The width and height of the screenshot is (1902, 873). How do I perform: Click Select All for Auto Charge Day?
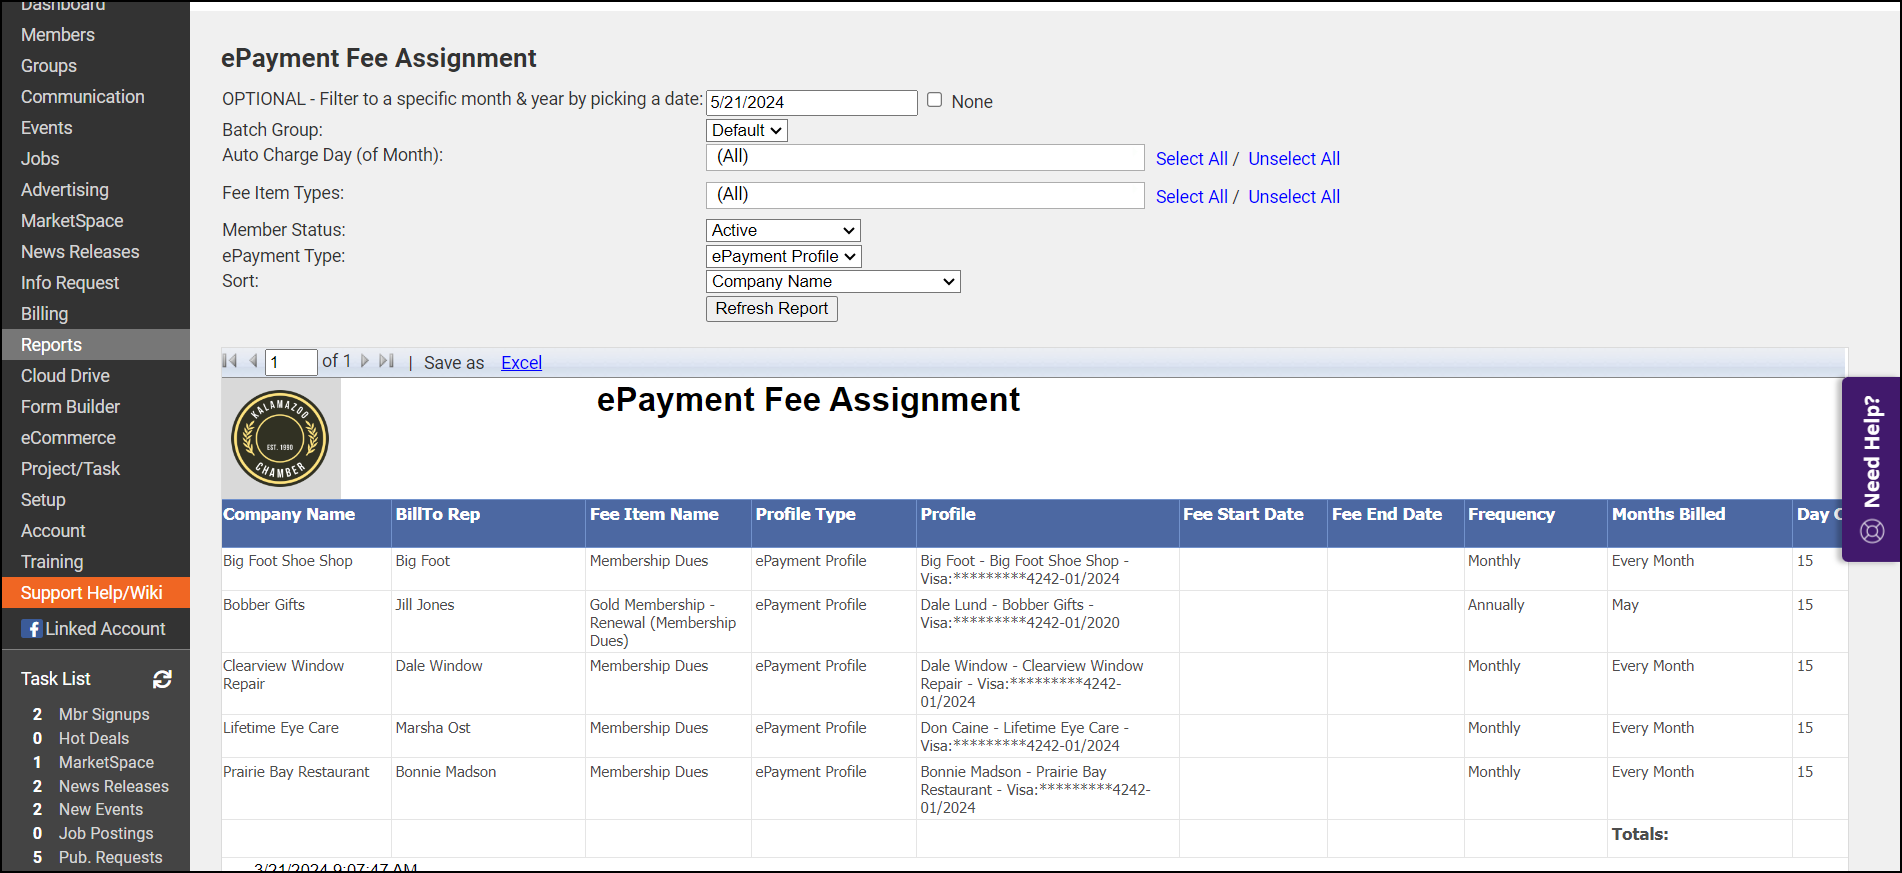tap(1191, 159)
